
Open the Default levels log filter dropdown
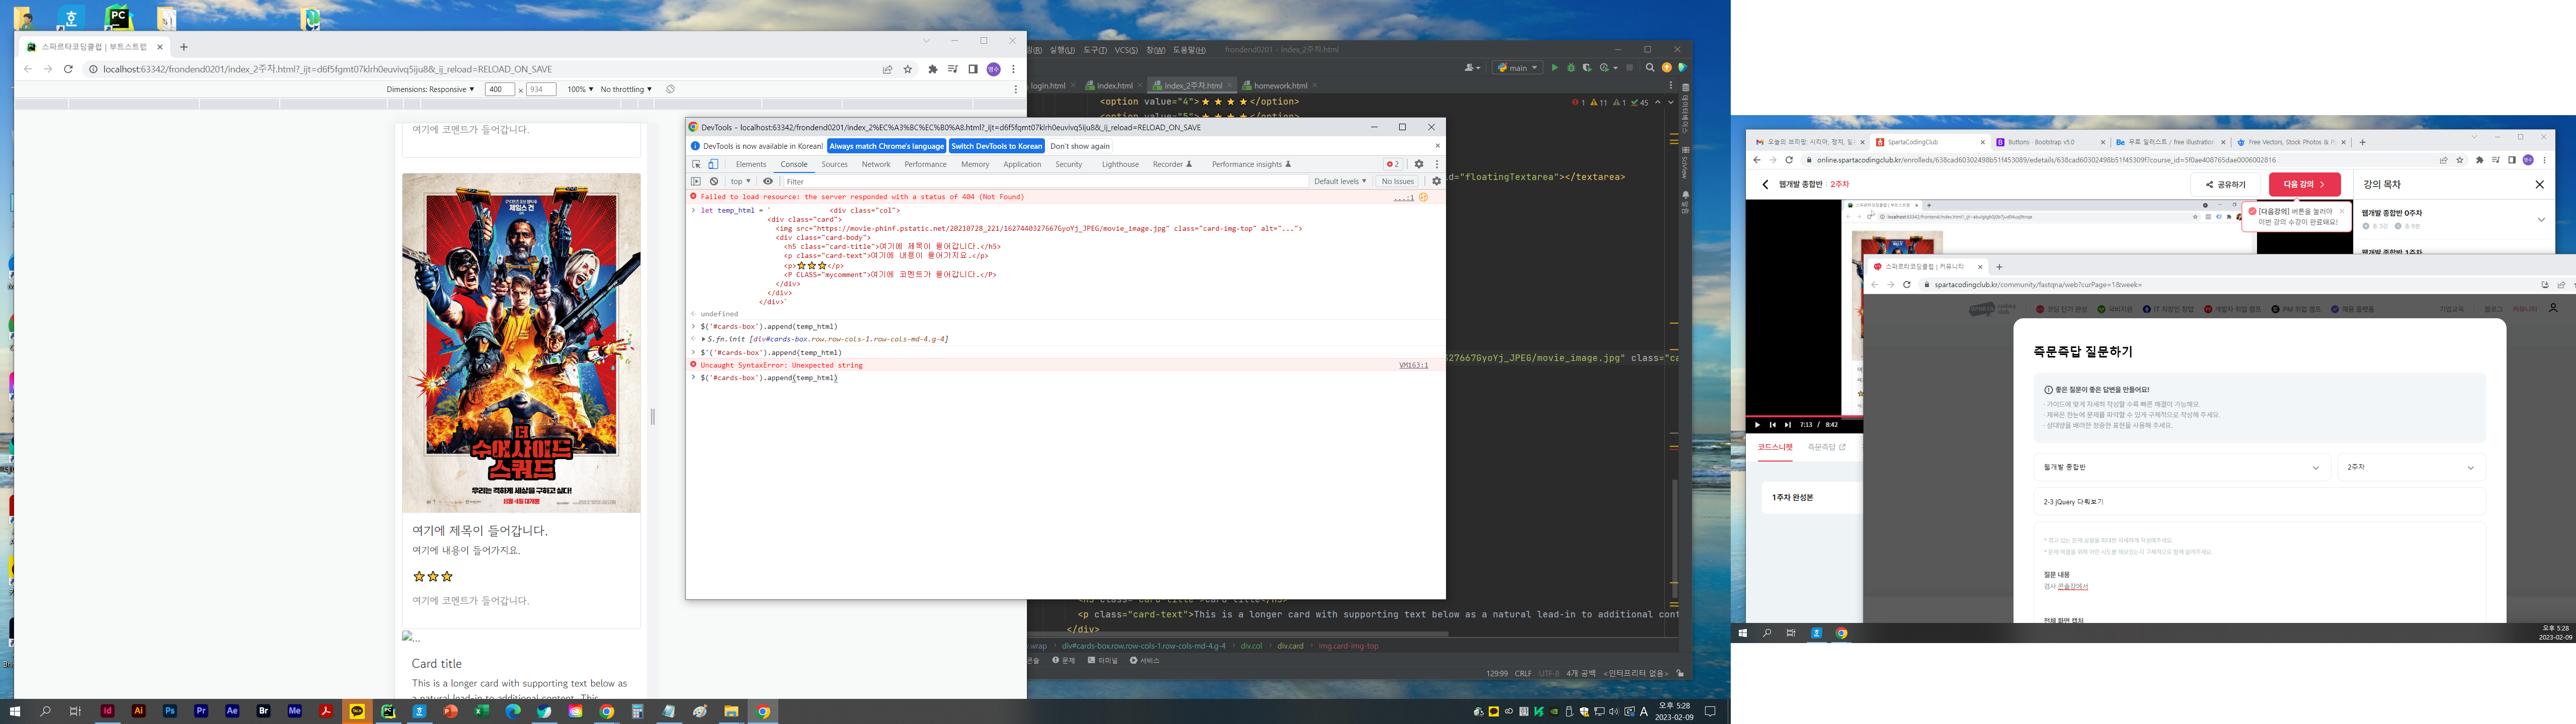tap(1340, 181)
